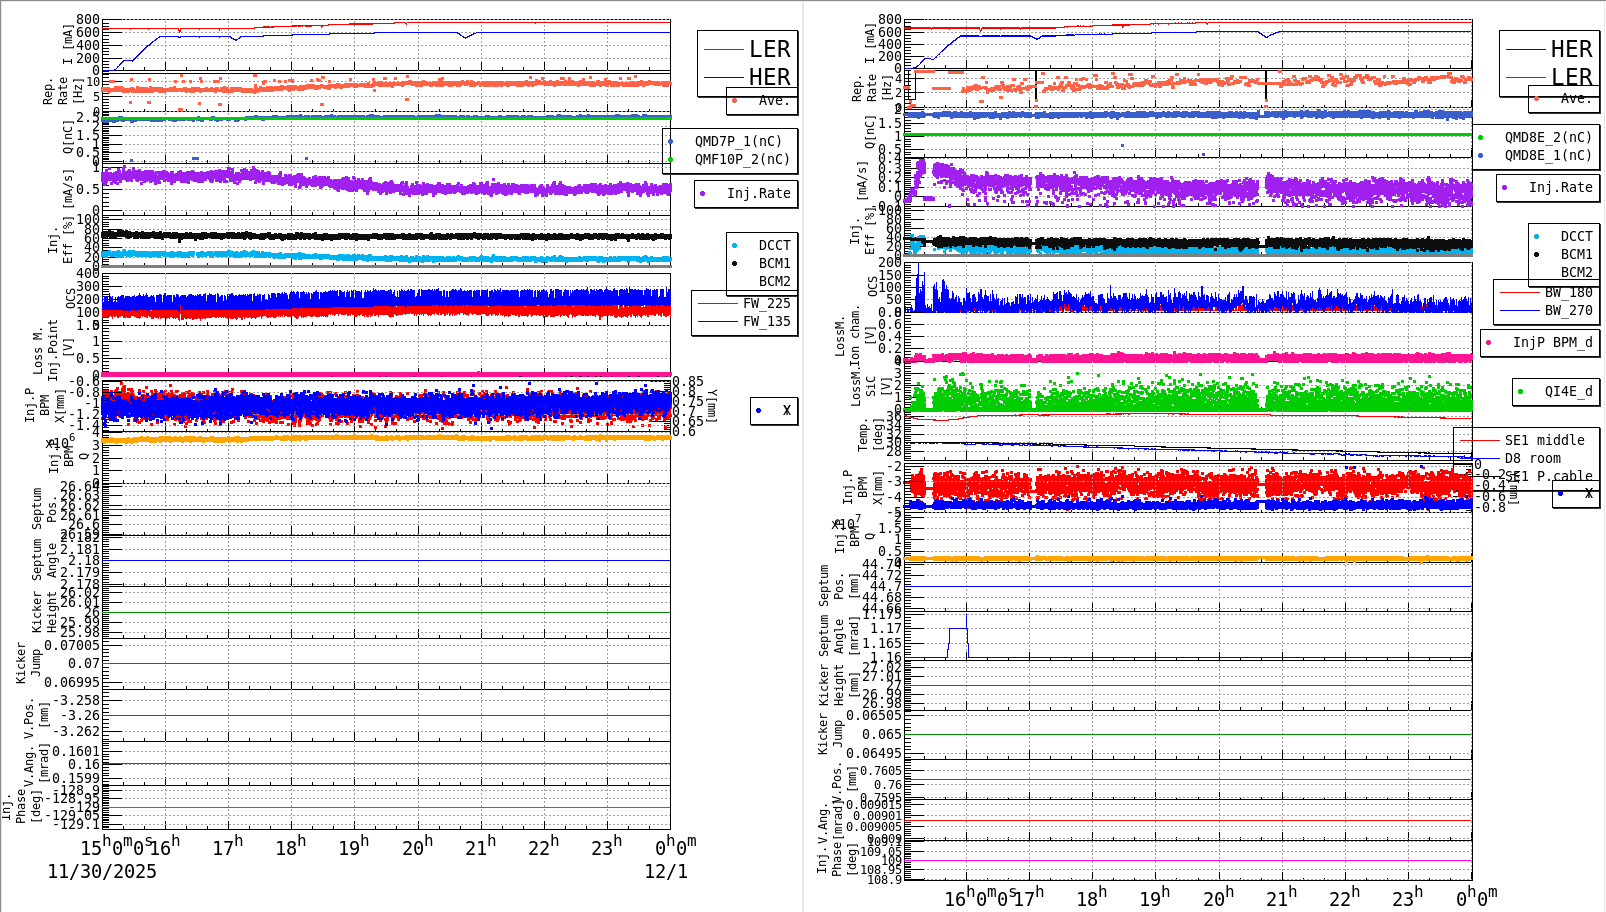Select the LER legend entry in left panel

[x=770, y=48]
